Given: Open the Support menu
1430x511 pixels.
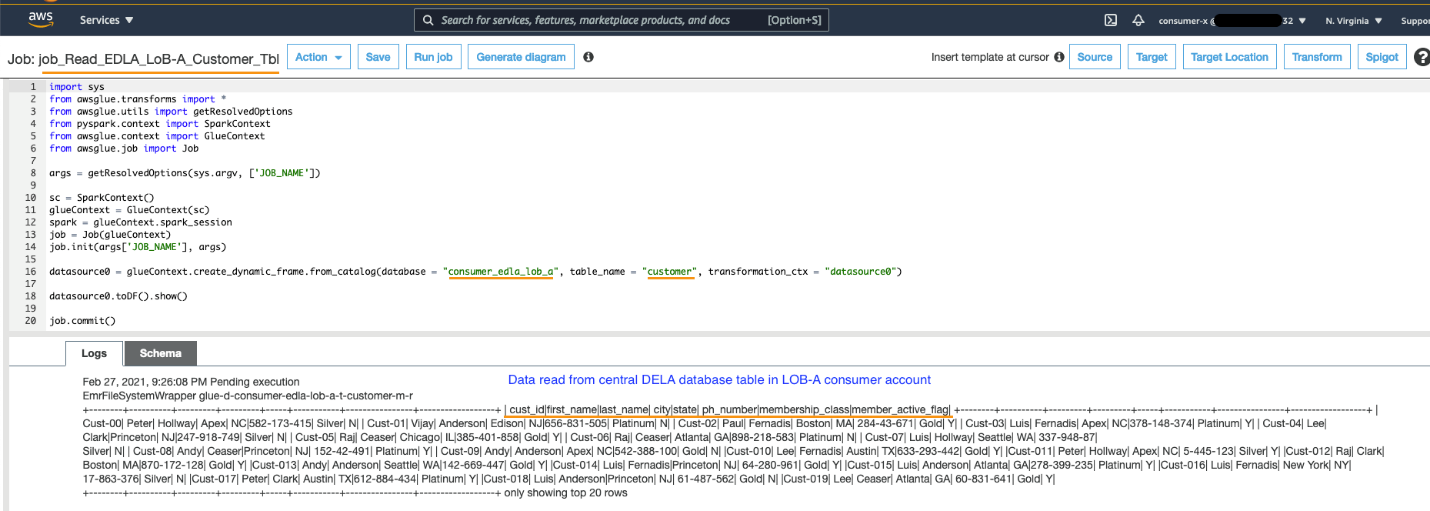Looking at the screenshot, I should pos(1415,20).
